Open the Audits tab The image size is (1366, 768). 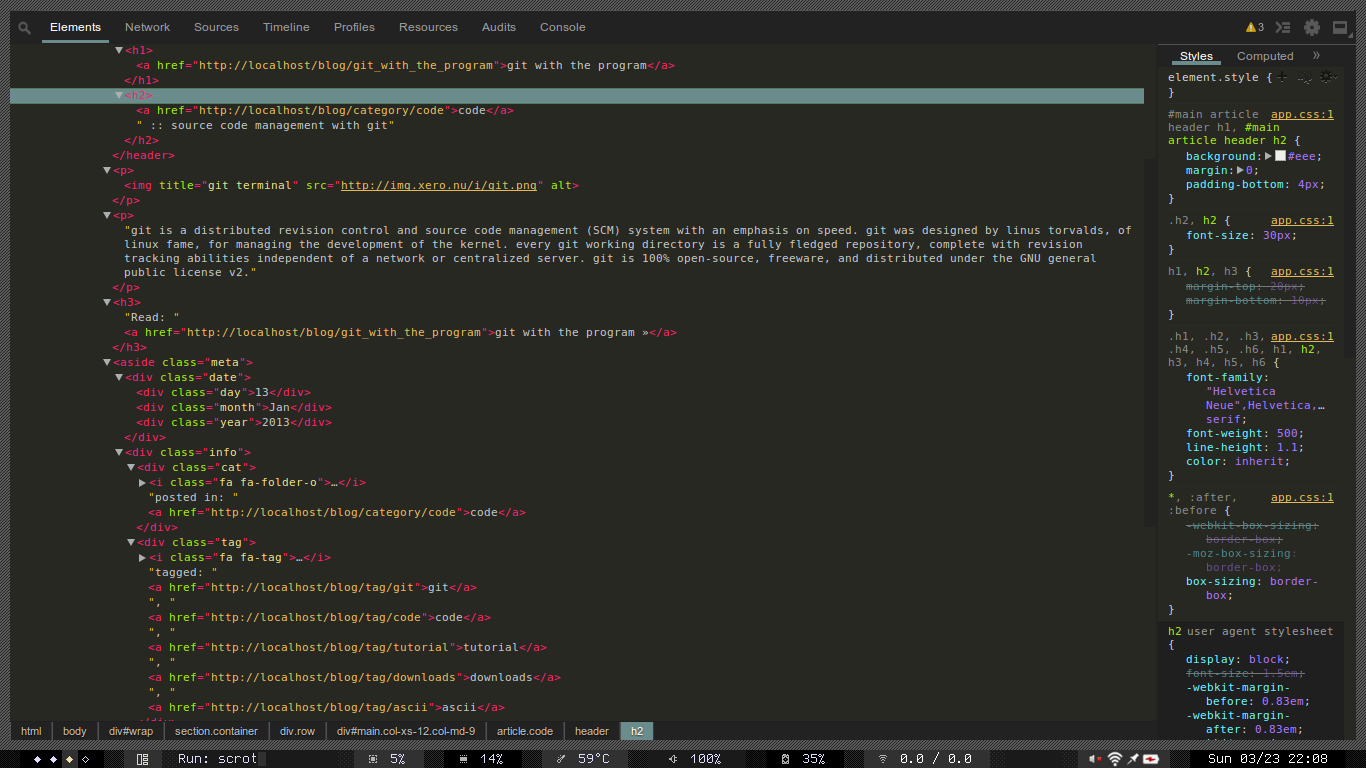499,27
